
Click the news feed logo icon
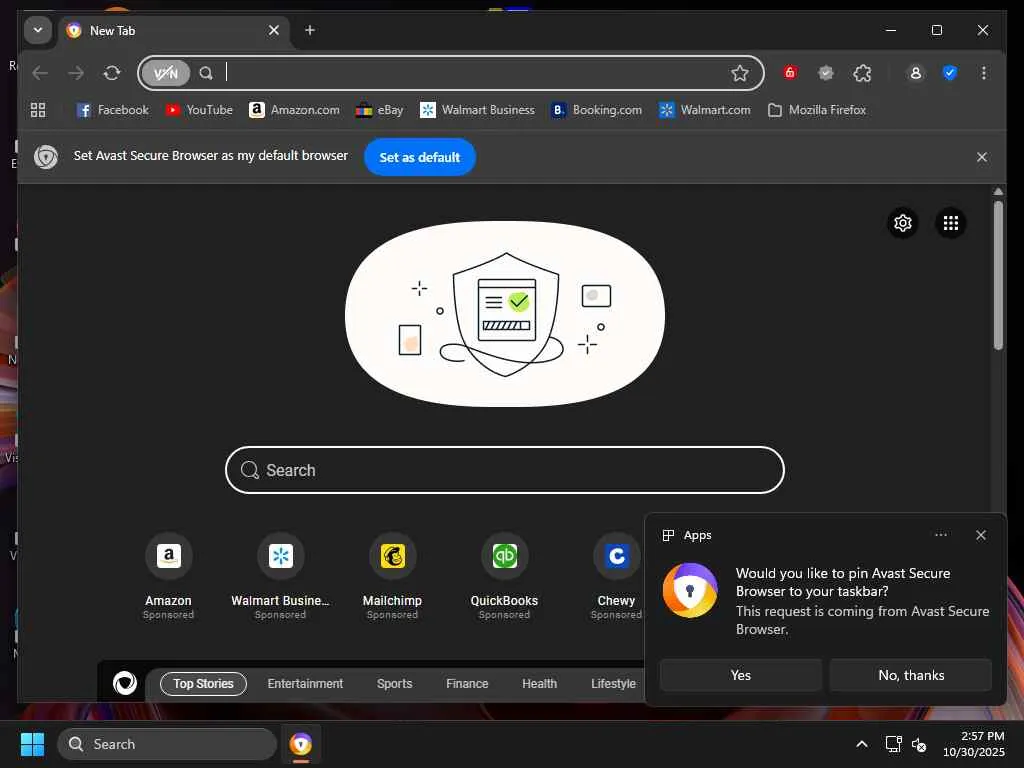point(125,683)
